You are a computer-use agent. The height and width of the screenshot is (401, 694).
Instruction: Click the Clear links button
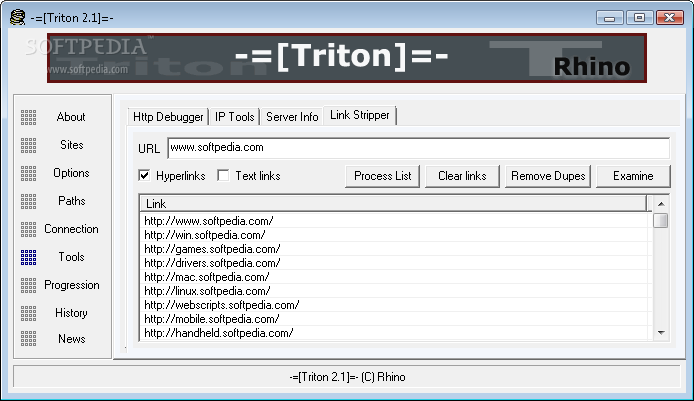462,176
